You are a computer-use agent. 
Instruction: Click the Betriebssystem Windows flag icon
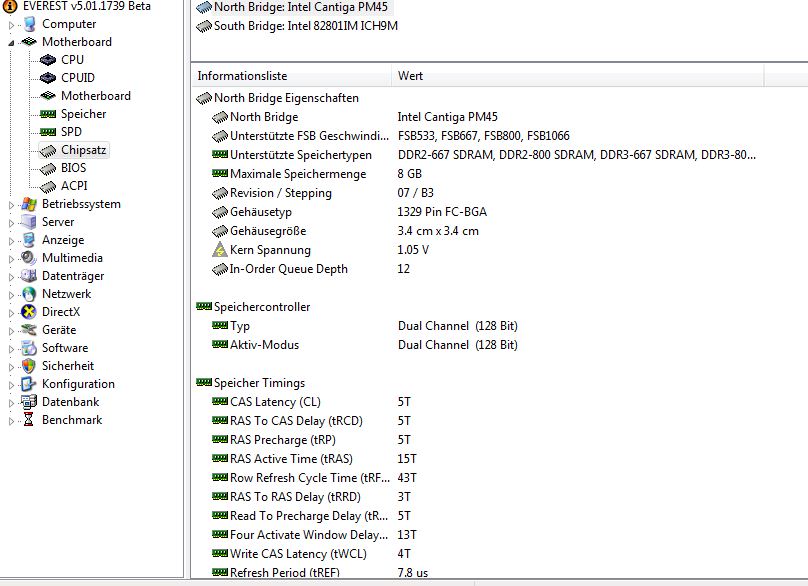click(x=29, y=204)
